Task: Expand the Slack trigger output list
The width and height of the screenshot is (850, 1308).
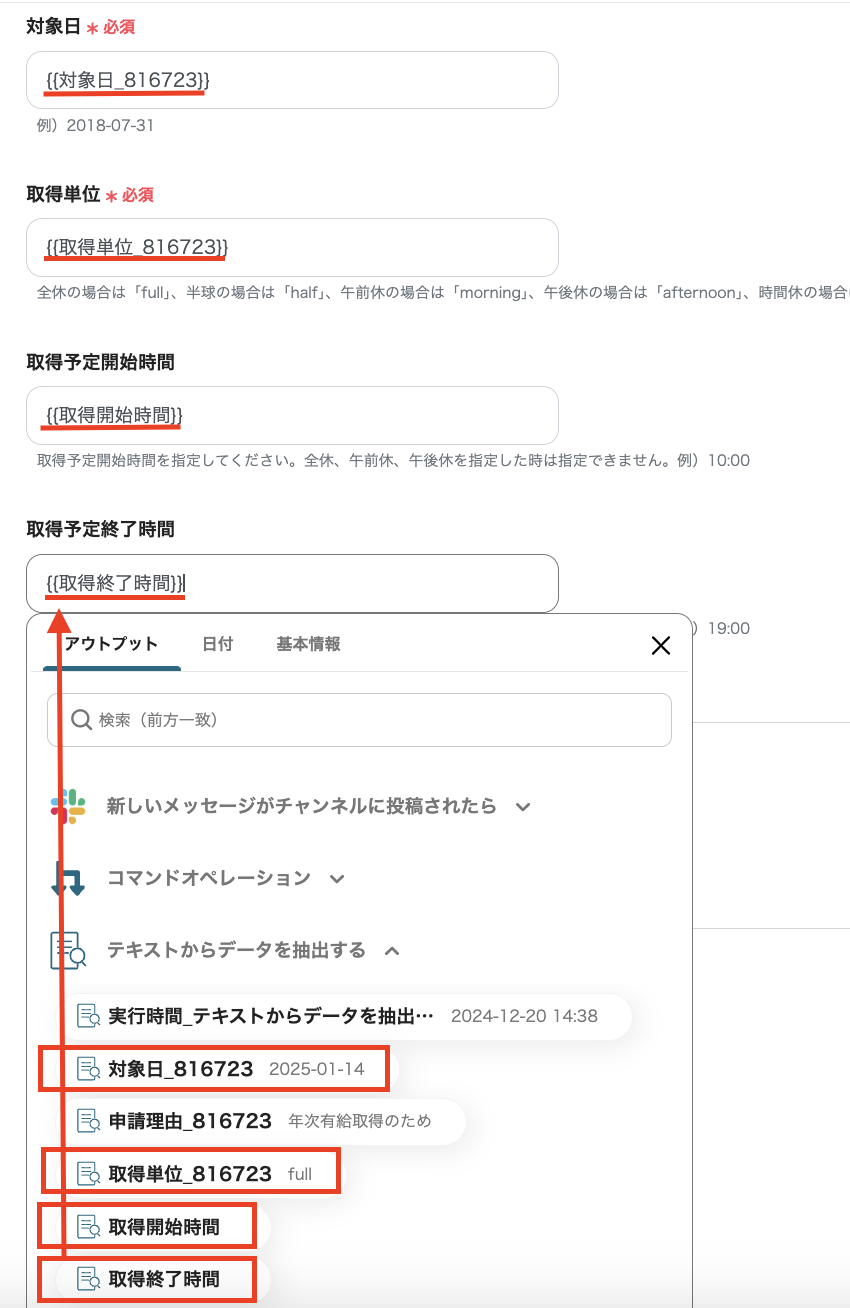Action: click(524, 806)
